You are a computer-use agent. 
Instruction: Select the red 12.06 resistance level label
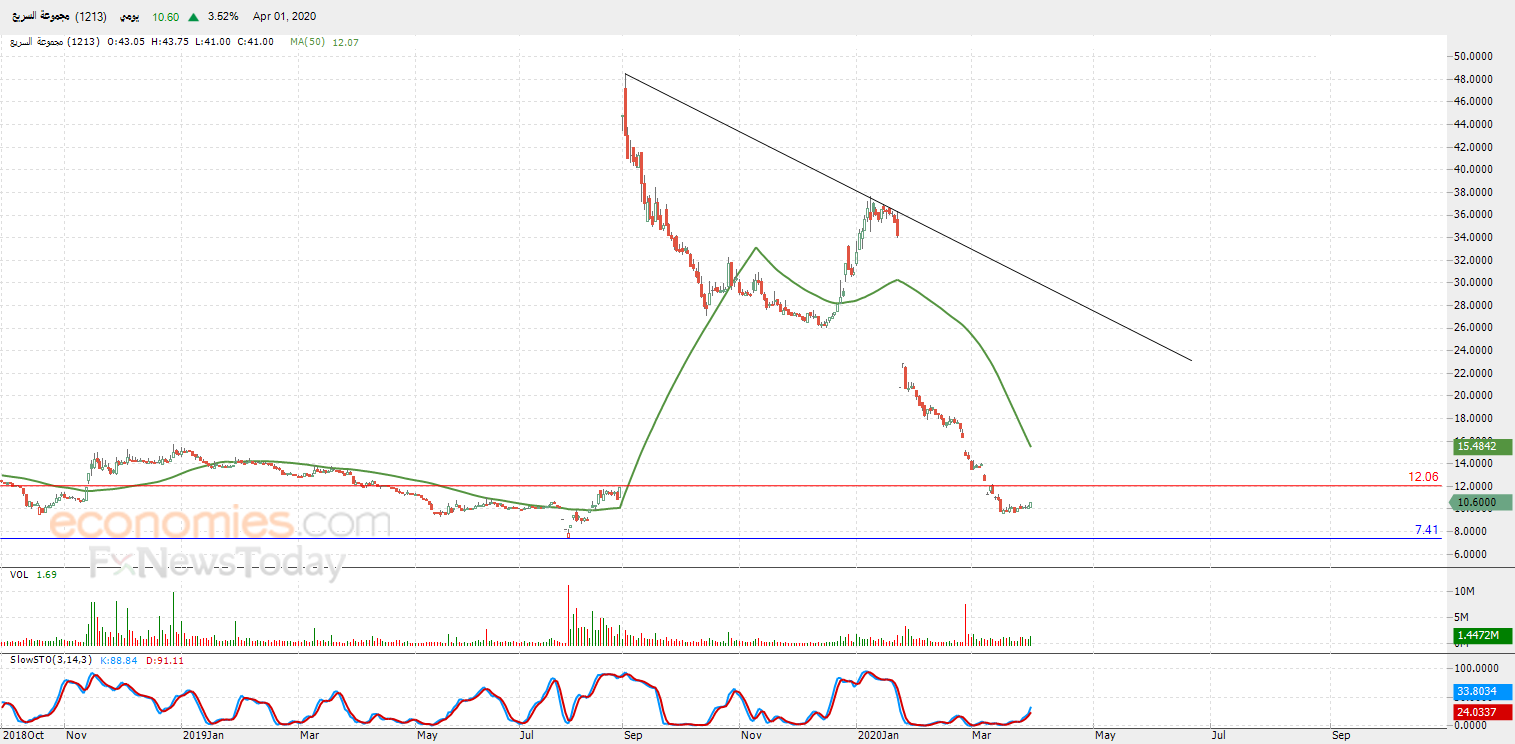[x=1423, y=477]
